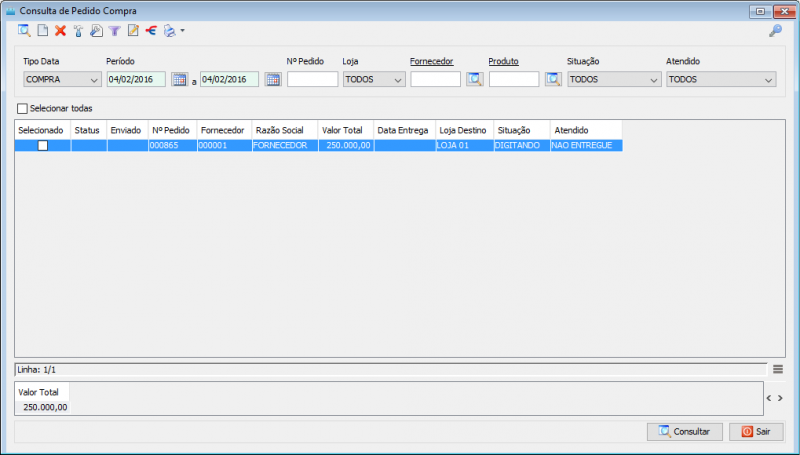This screenshot has width=800, height=455.
Task: Open the calendar for the period start date
Action: click(180, 80)
